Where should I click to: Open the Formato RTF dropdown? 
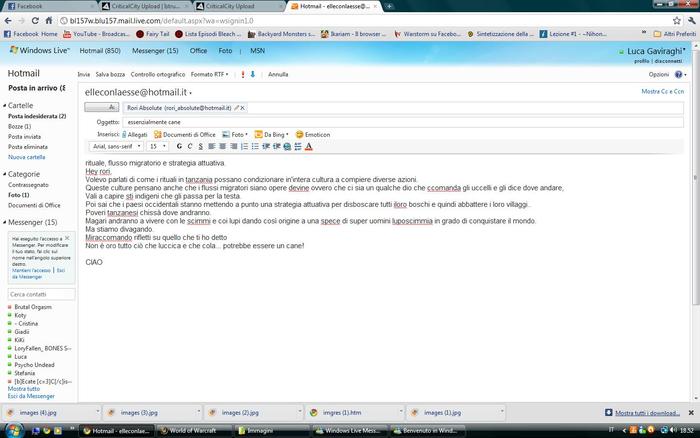209,75
